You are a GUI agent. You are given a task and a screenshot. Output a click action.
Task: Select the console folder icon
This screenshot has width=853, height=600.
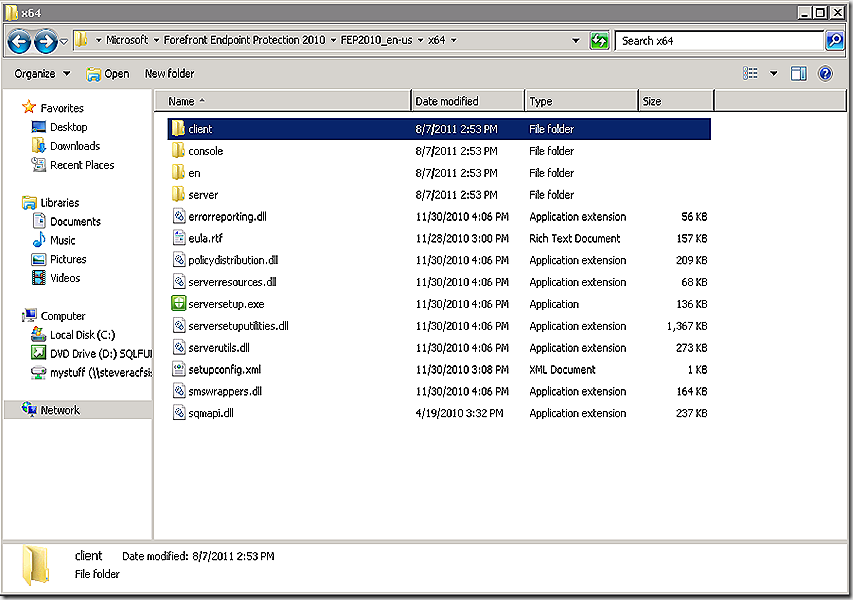click(x=178, y=151)
